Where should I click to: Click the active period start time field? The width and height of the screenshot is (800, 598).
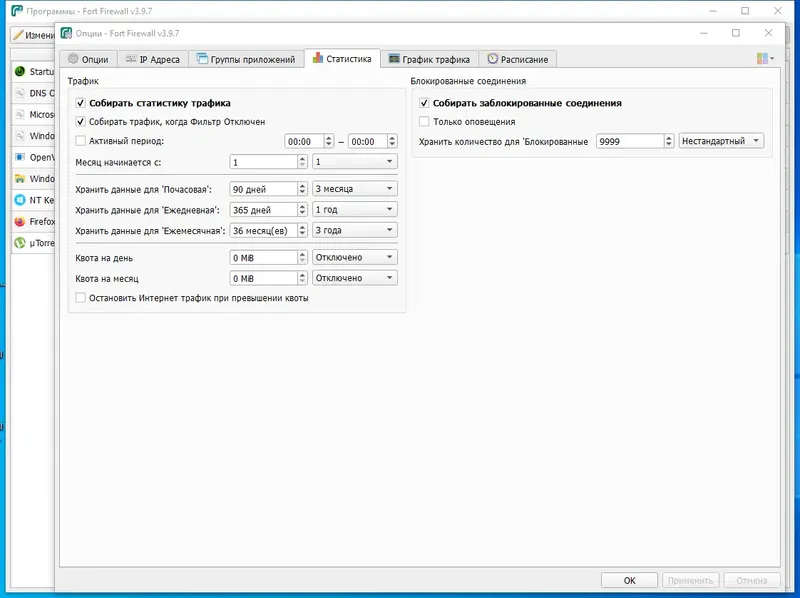(x=304, y=141)
